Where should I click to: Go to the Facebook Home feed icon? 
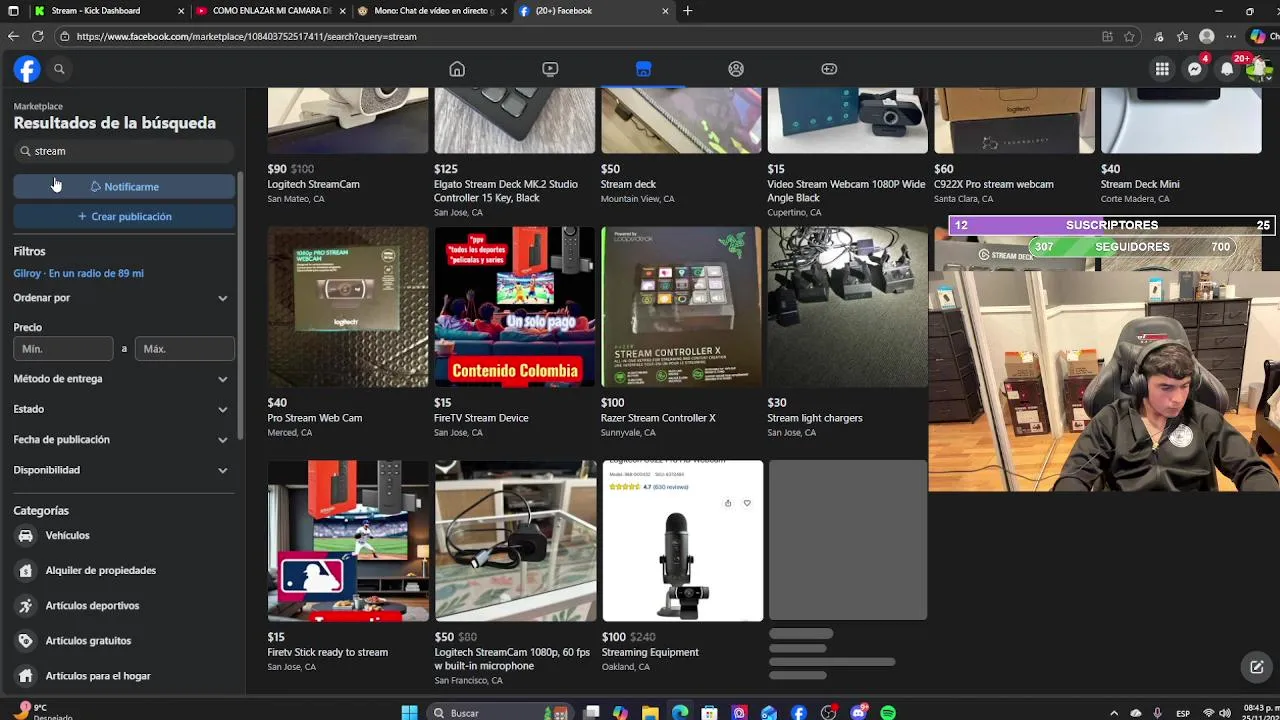(457, 69)
